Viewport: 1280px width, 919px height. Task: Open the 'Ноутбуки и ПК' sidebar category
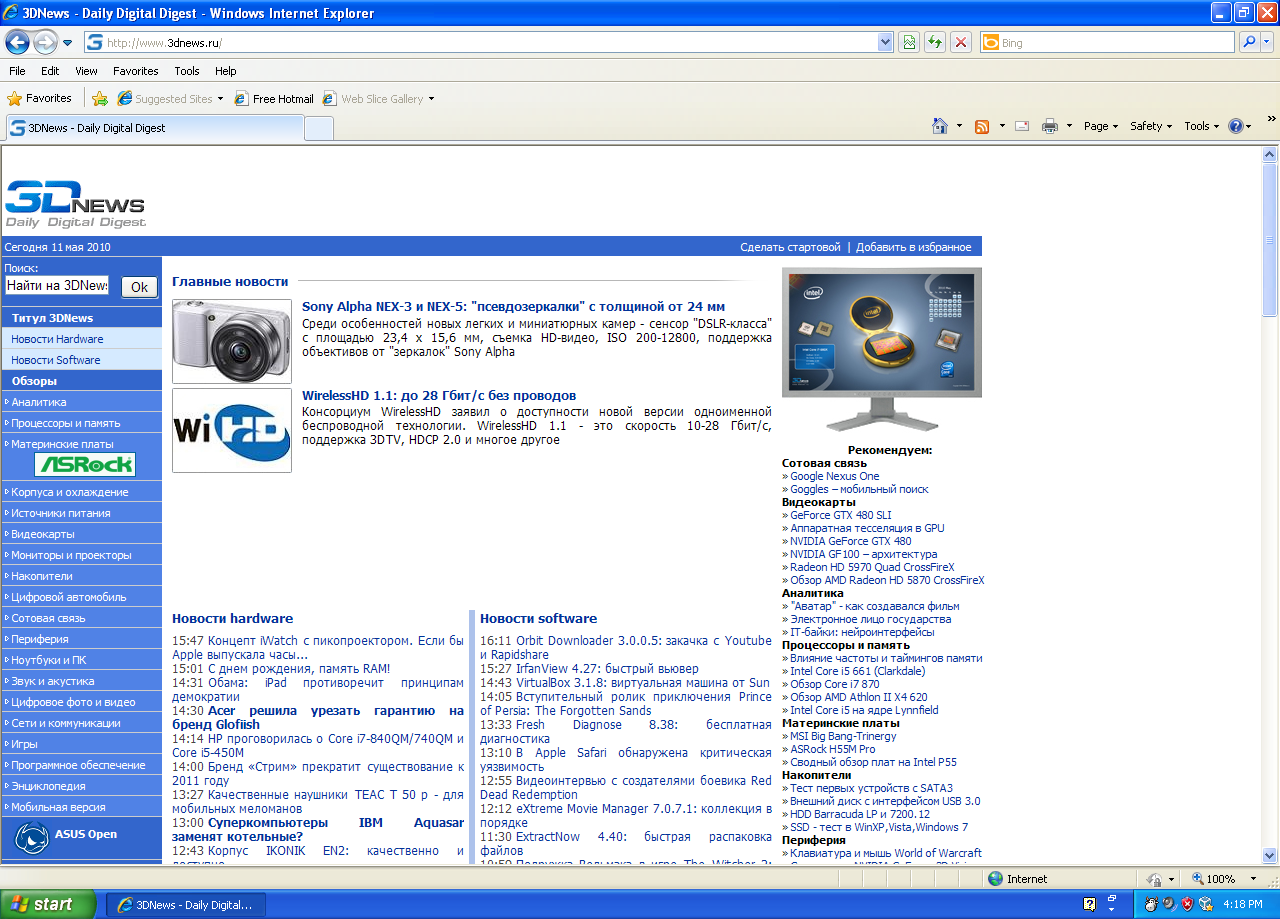[49, 660]
